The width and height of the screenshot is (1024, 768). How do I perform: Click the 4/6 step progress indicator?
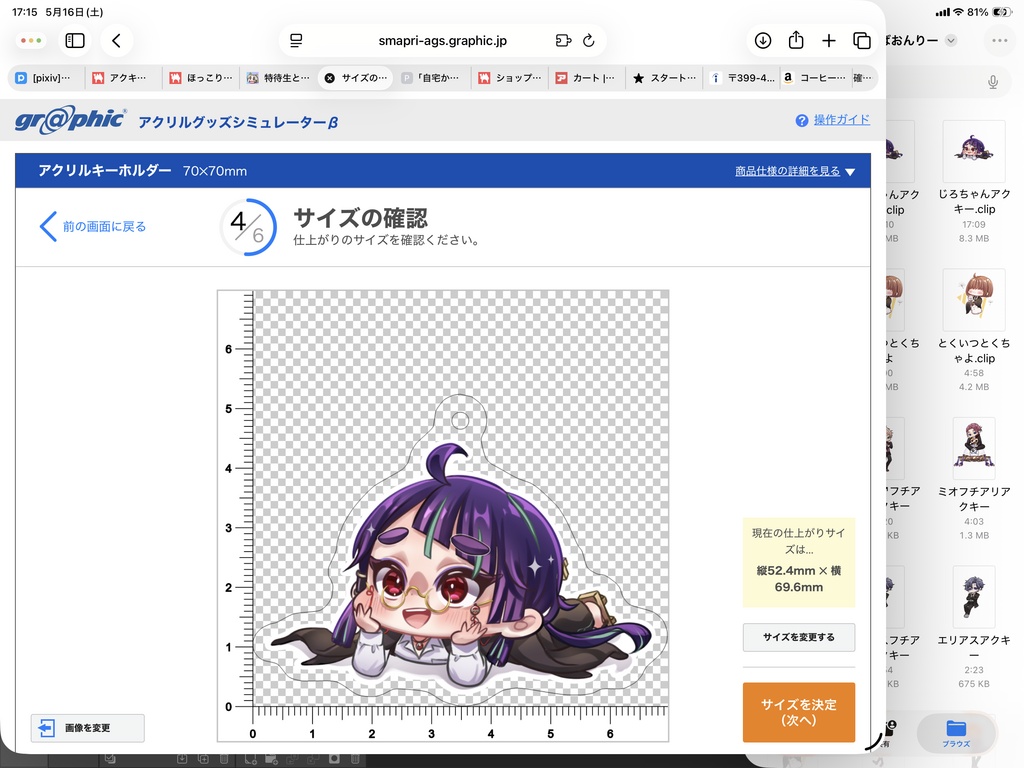(x=248, y=227)
